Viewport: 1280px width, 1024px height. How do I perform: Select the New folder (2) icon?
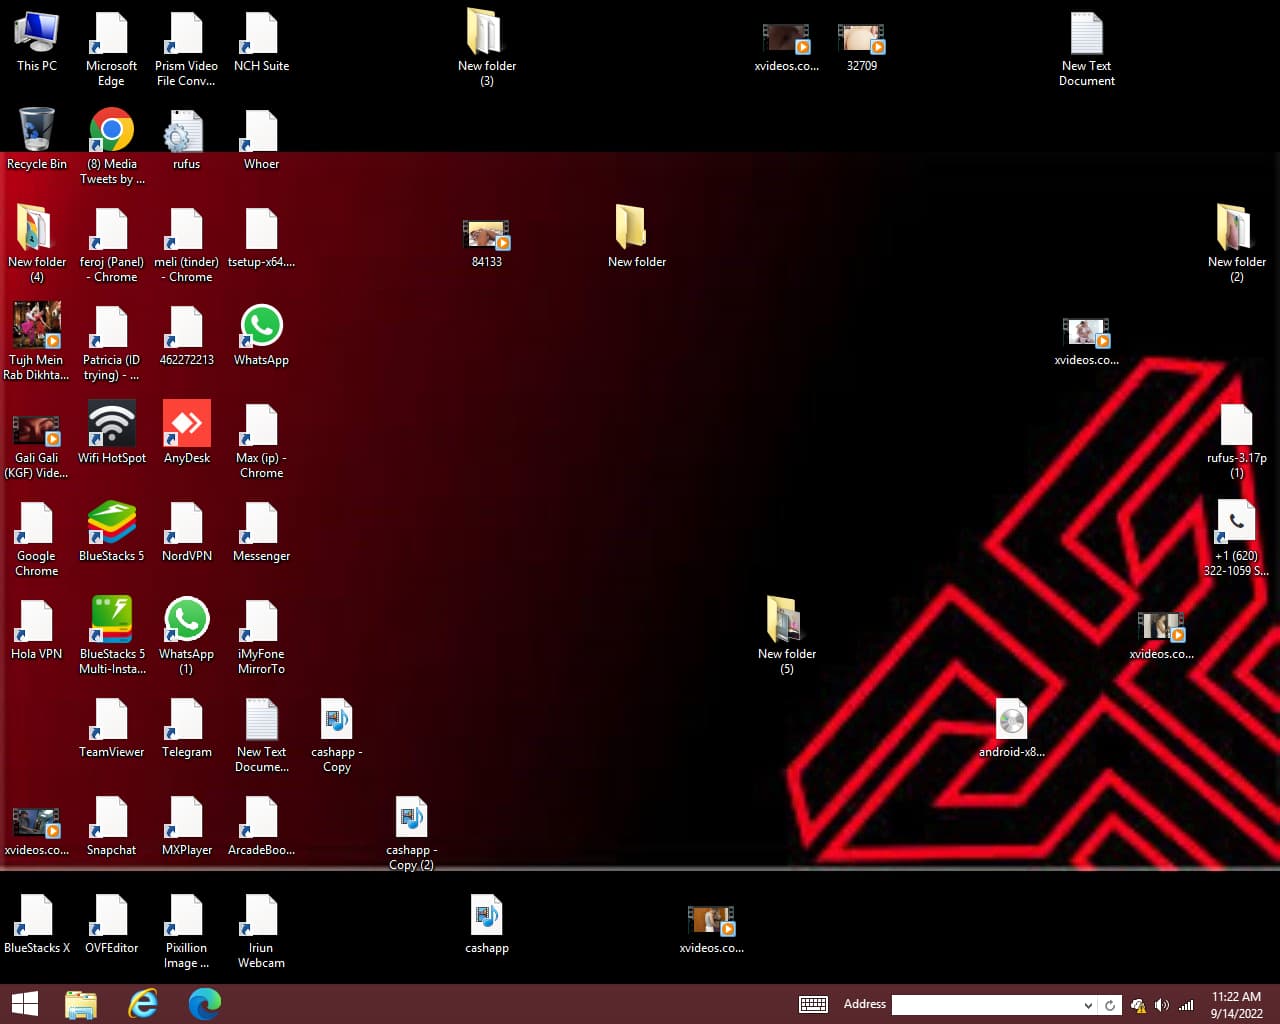pos(1236,245)
